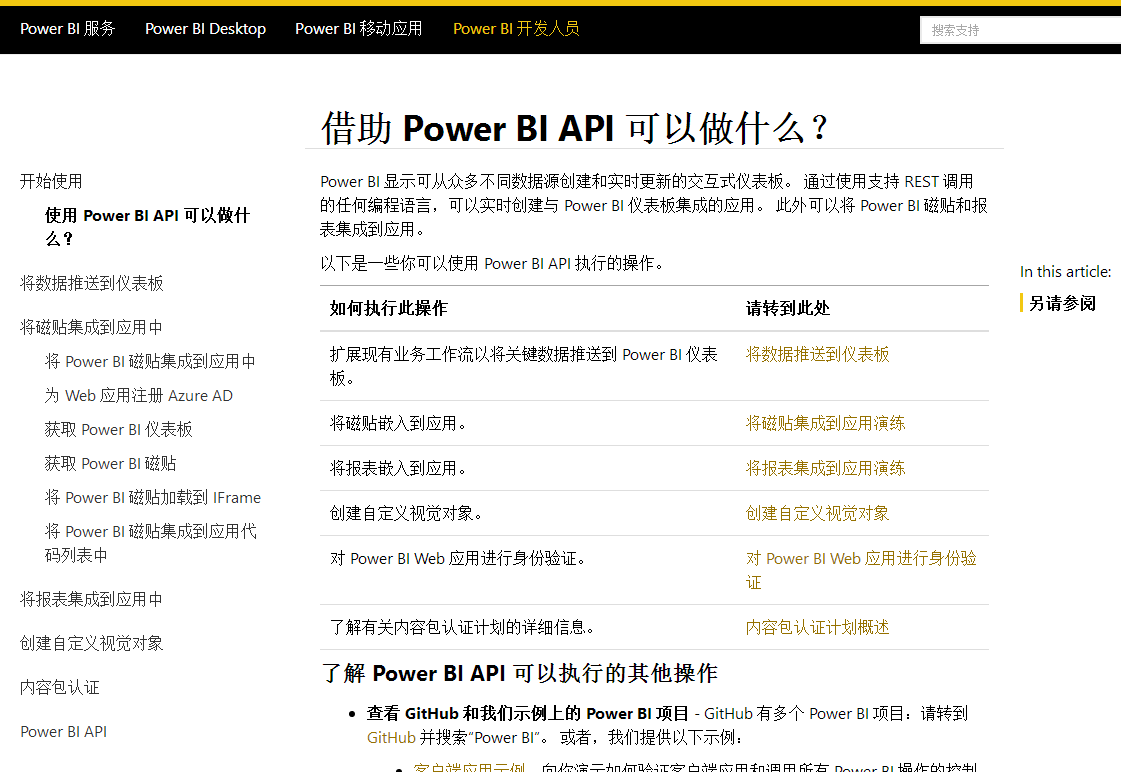Open 创建自定义视觉对象 in the sidebar
This screenshot has height=772, width=1121.
92,643
